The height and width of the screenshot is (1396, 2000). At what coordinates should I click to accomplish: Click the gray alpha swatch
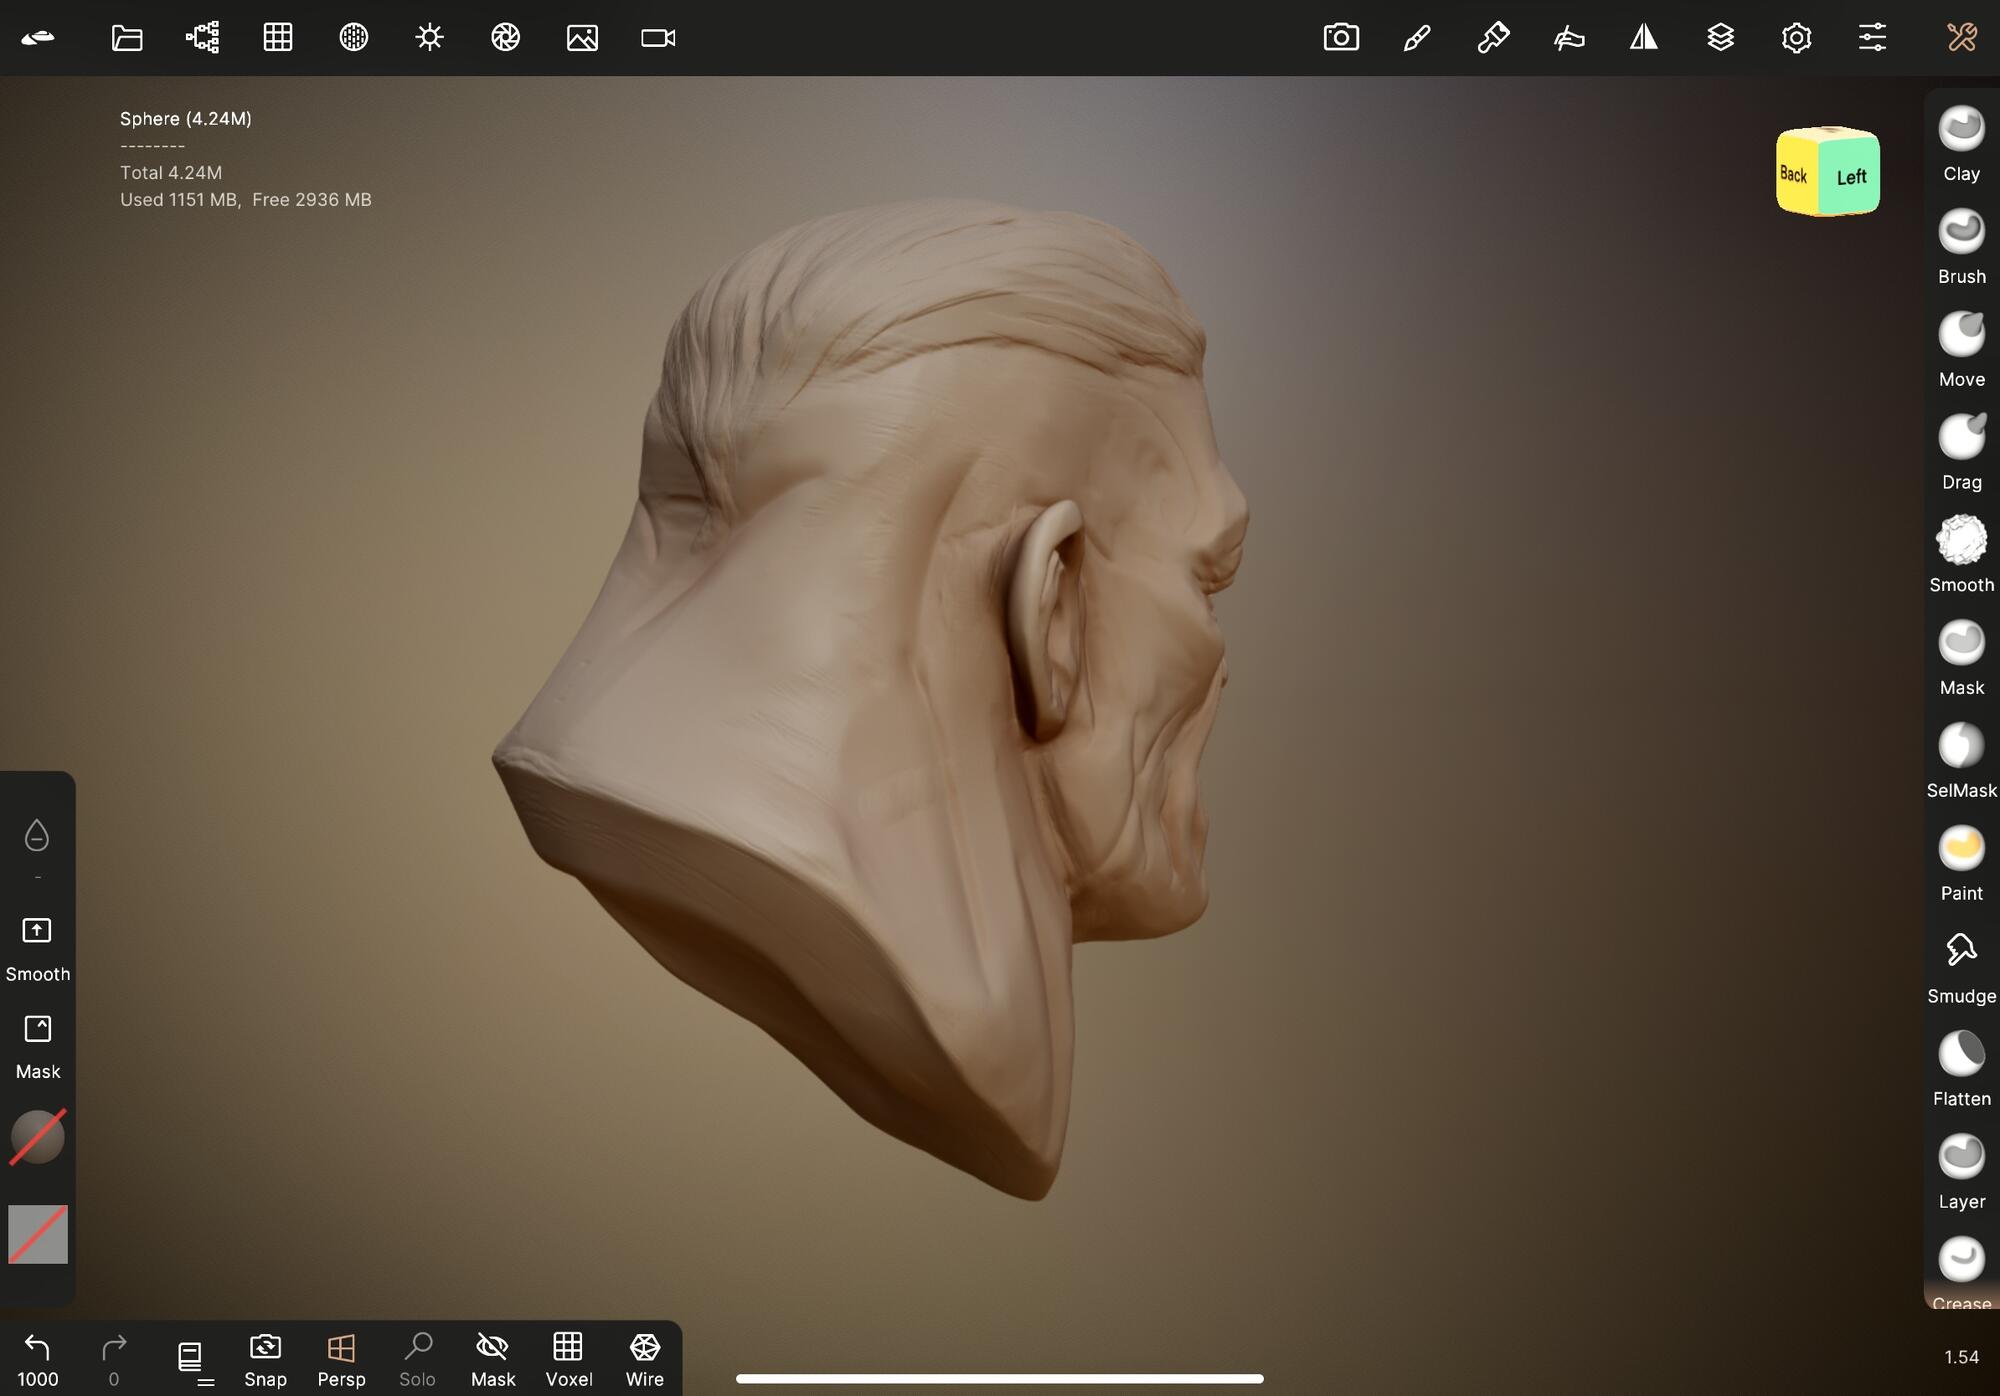point(38,1234)
